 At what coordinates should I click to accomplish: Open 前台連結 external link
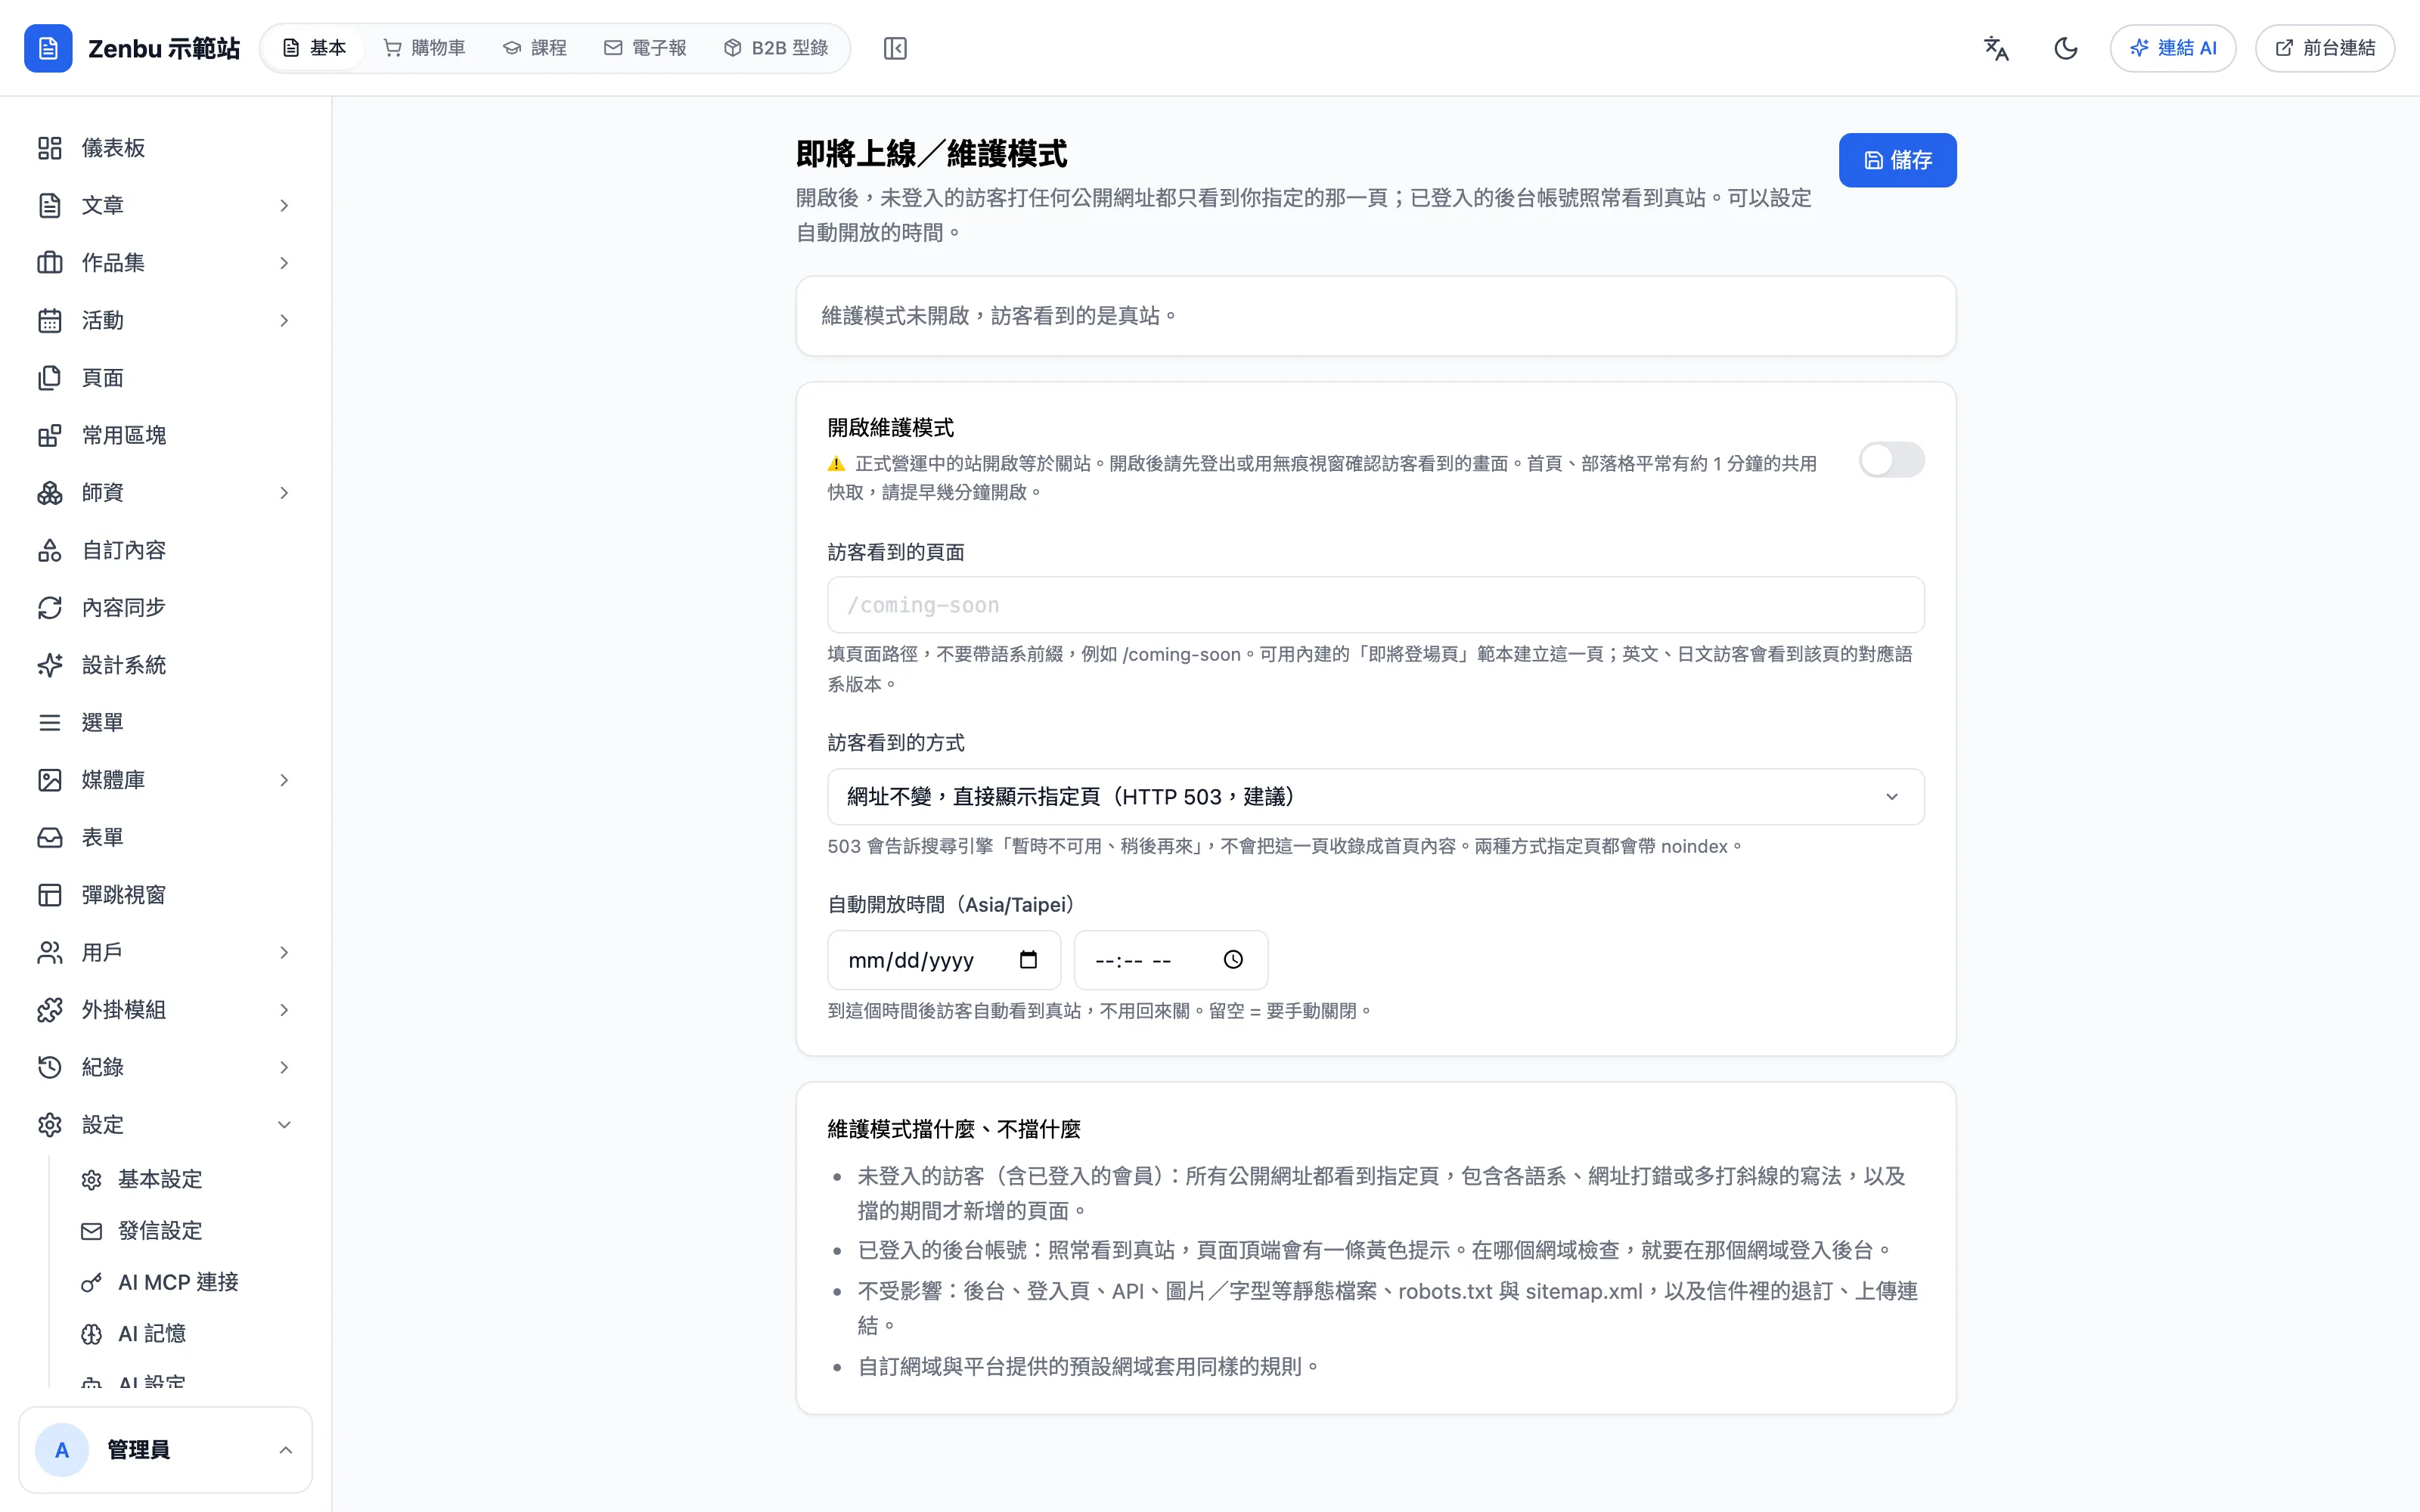click(2325, 48)
